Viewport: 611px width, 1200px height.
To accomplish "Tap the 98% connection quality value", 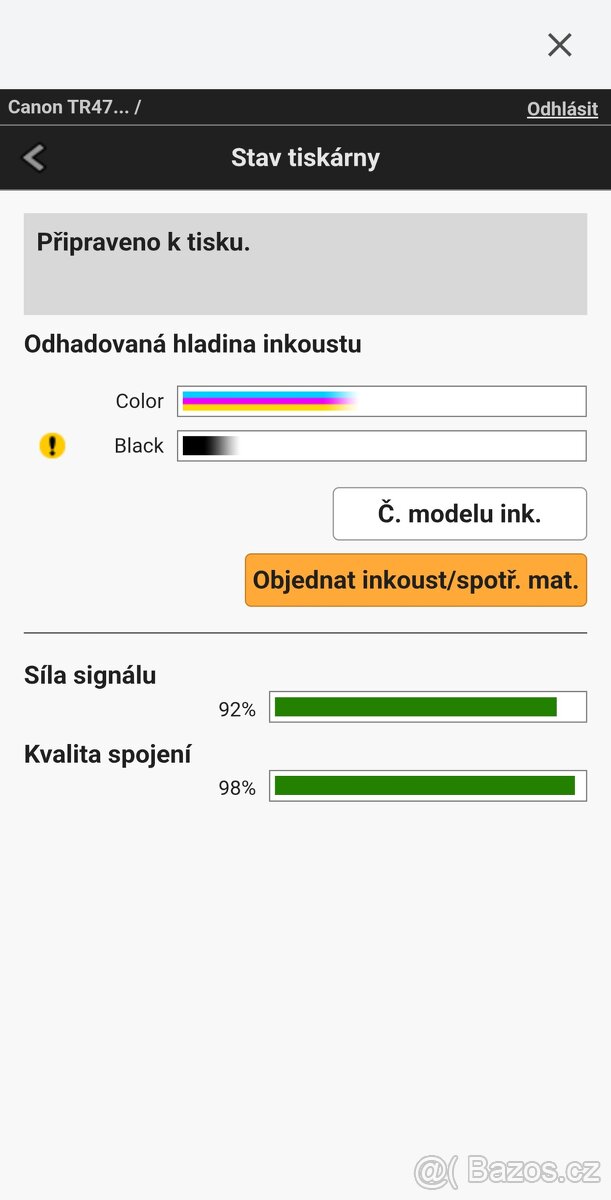I will 237,789.
